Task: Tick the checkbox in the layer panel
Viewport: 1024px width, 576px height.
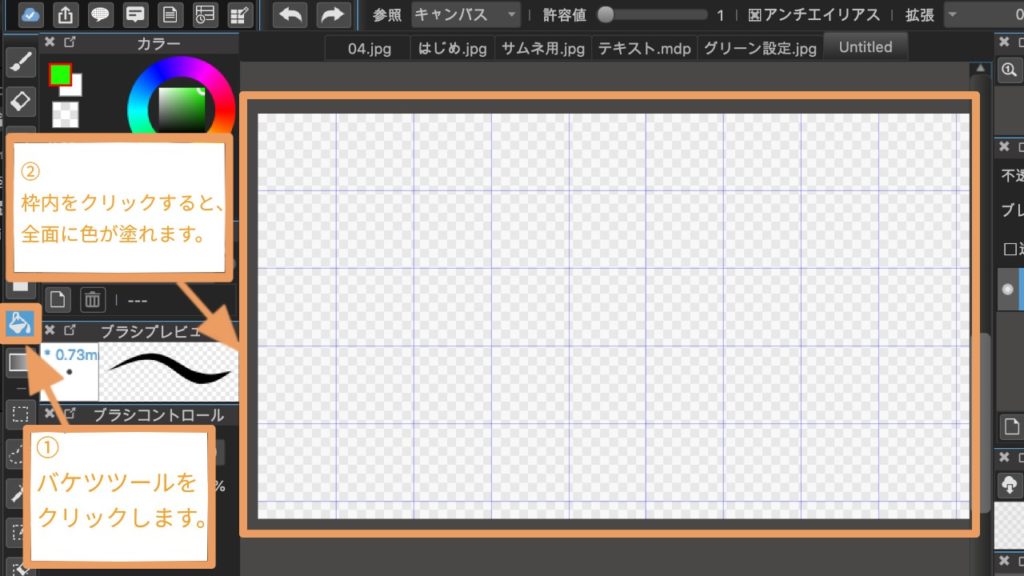Action: [x=1008, y=248]
